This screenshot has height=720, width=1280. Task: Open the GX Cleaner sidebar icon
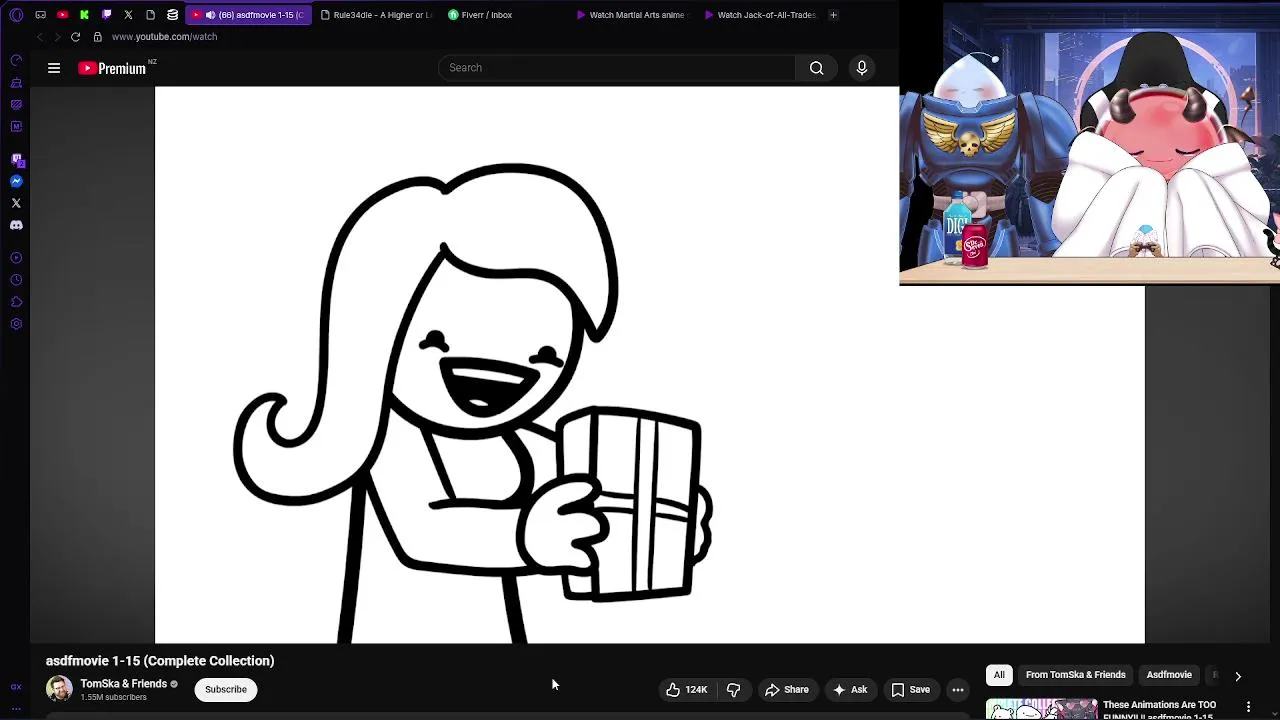(x=16, y=83)
